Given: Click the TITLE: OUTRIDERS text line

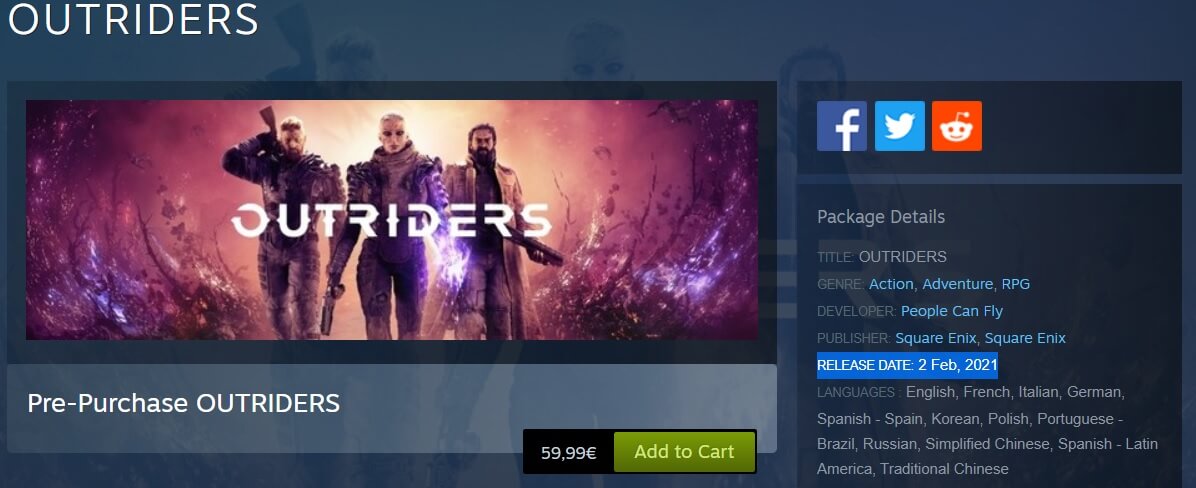Looking at the screenshot, I should (x=882, y=257).
